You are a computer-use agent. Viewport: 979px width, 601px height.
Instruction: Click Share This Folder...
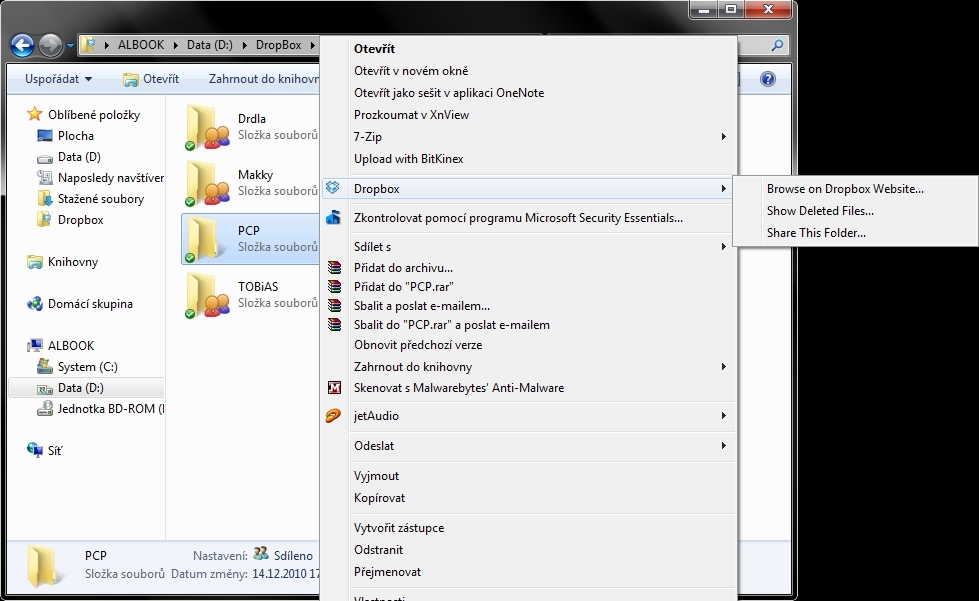click(816, 233)
